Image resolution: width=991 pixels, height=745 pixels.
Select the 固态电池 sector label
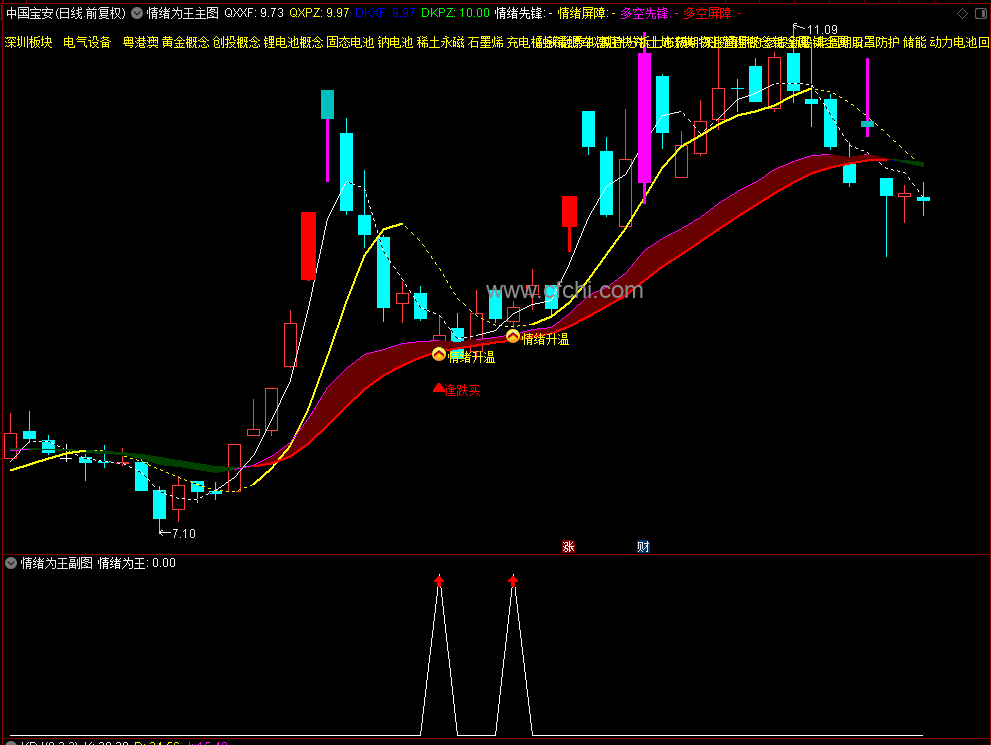350,42
